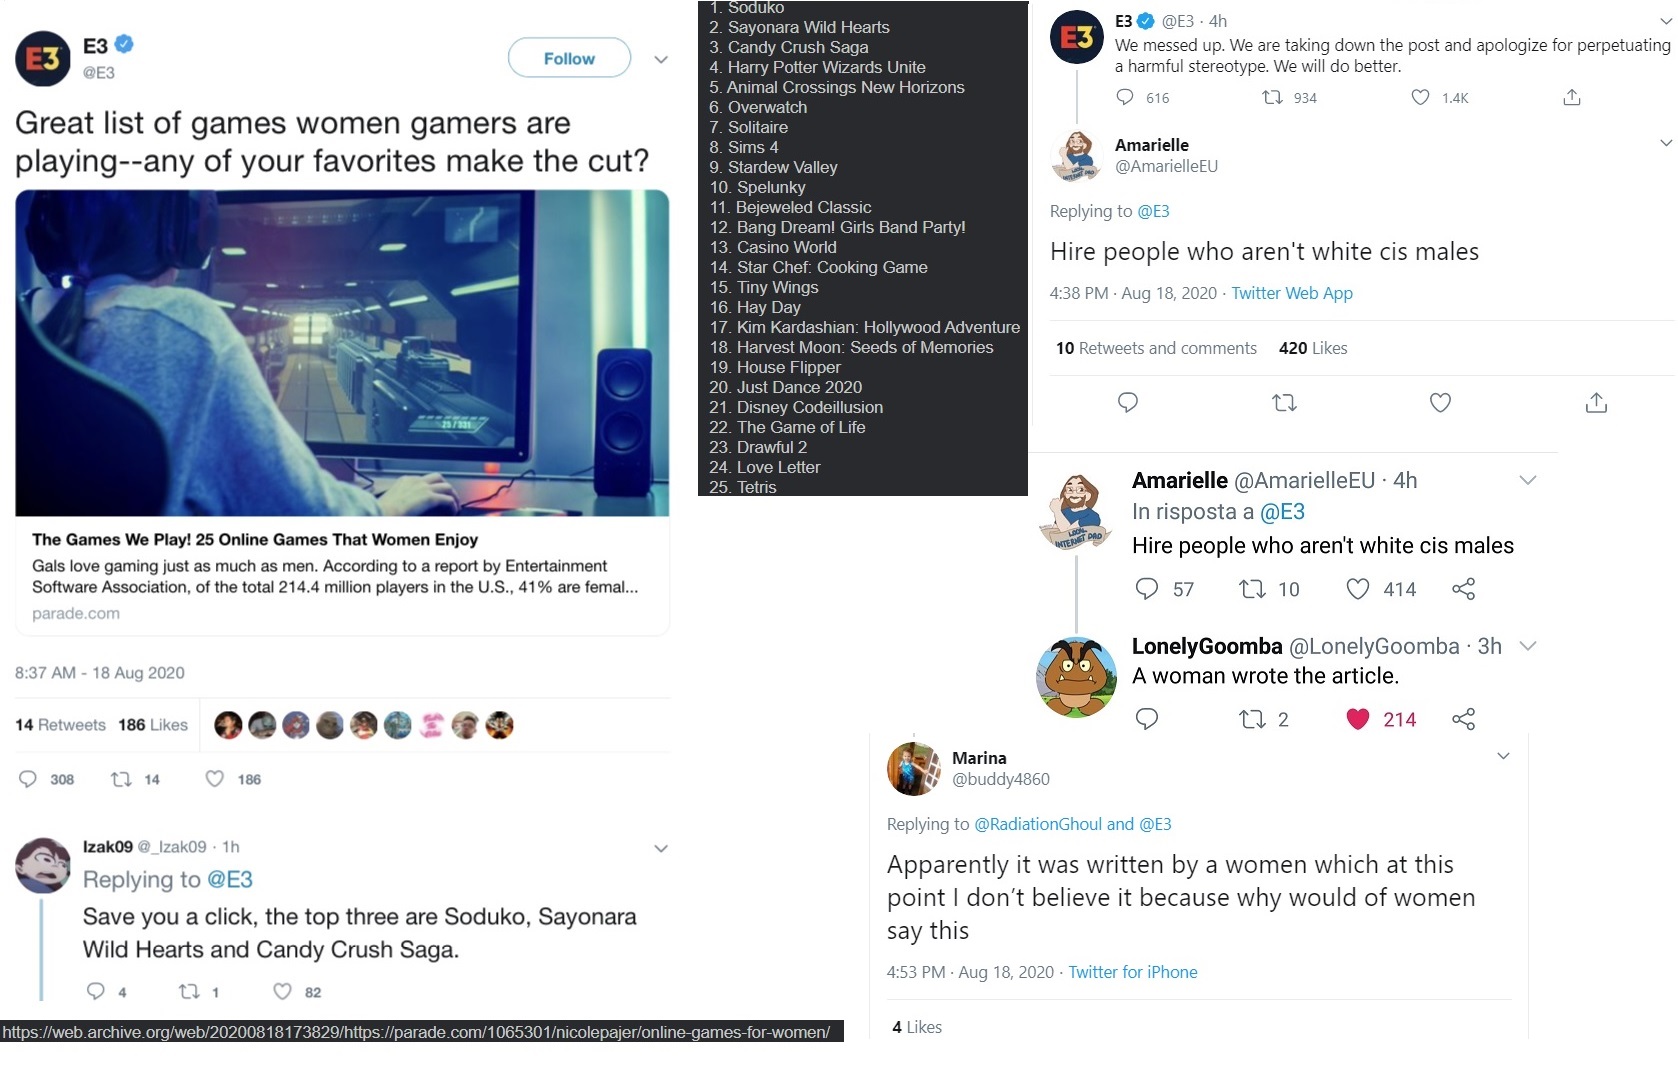The height and width of the screenshot is (1088, 1678).
Task: Open Twitter Web App source link
Action: click(x=1292, y=293)
